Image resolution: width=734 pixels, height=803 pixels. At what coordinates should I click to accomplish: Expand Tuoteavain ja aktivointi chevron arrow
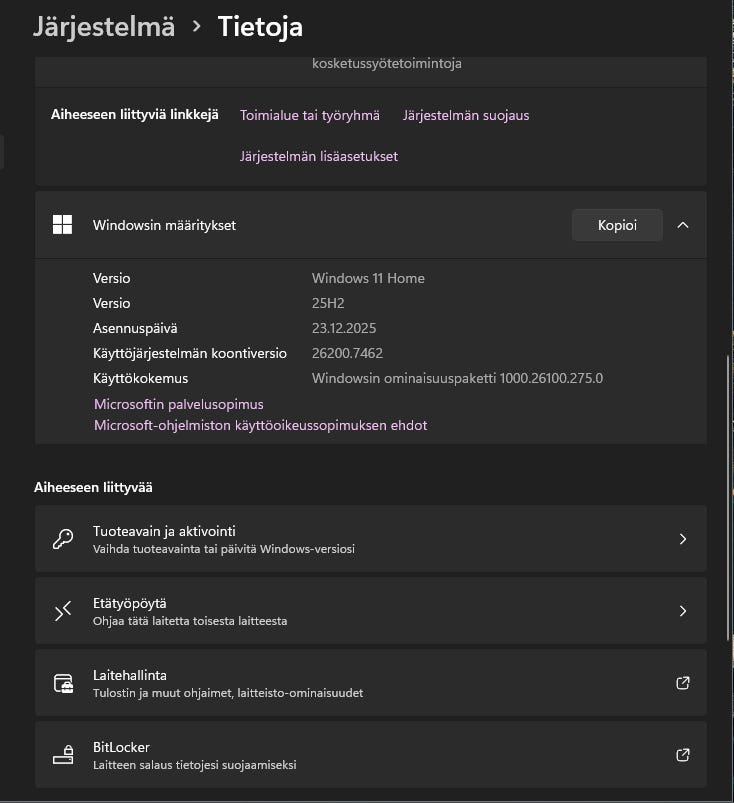[683, 539]
